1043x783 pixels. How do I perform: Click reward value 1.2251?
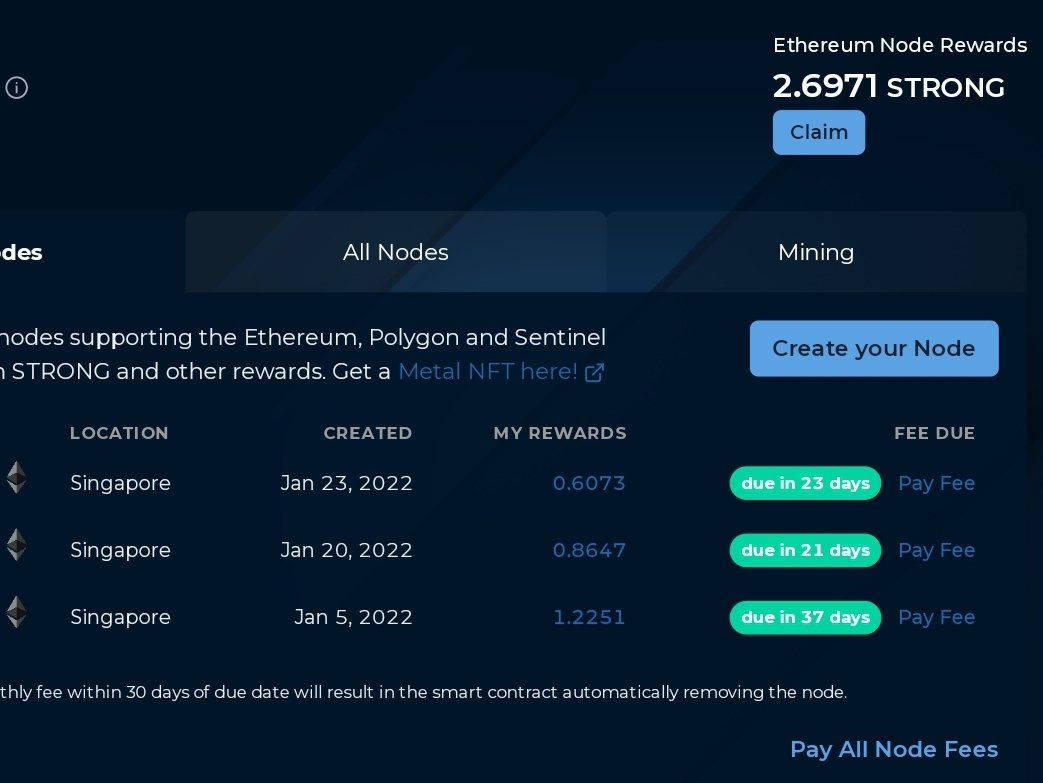pyautogui.click(x=589, y=617)
